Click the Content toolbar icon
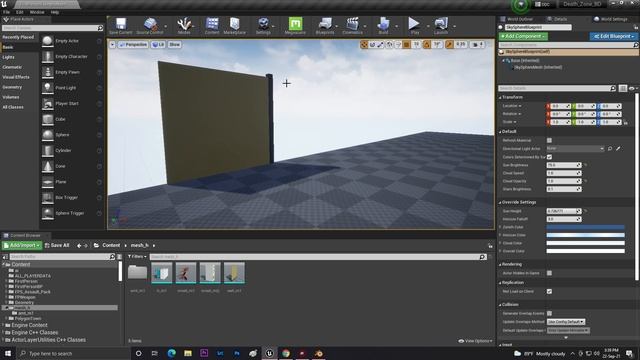This screenshot has height=360, width=640. click(212, 24)
